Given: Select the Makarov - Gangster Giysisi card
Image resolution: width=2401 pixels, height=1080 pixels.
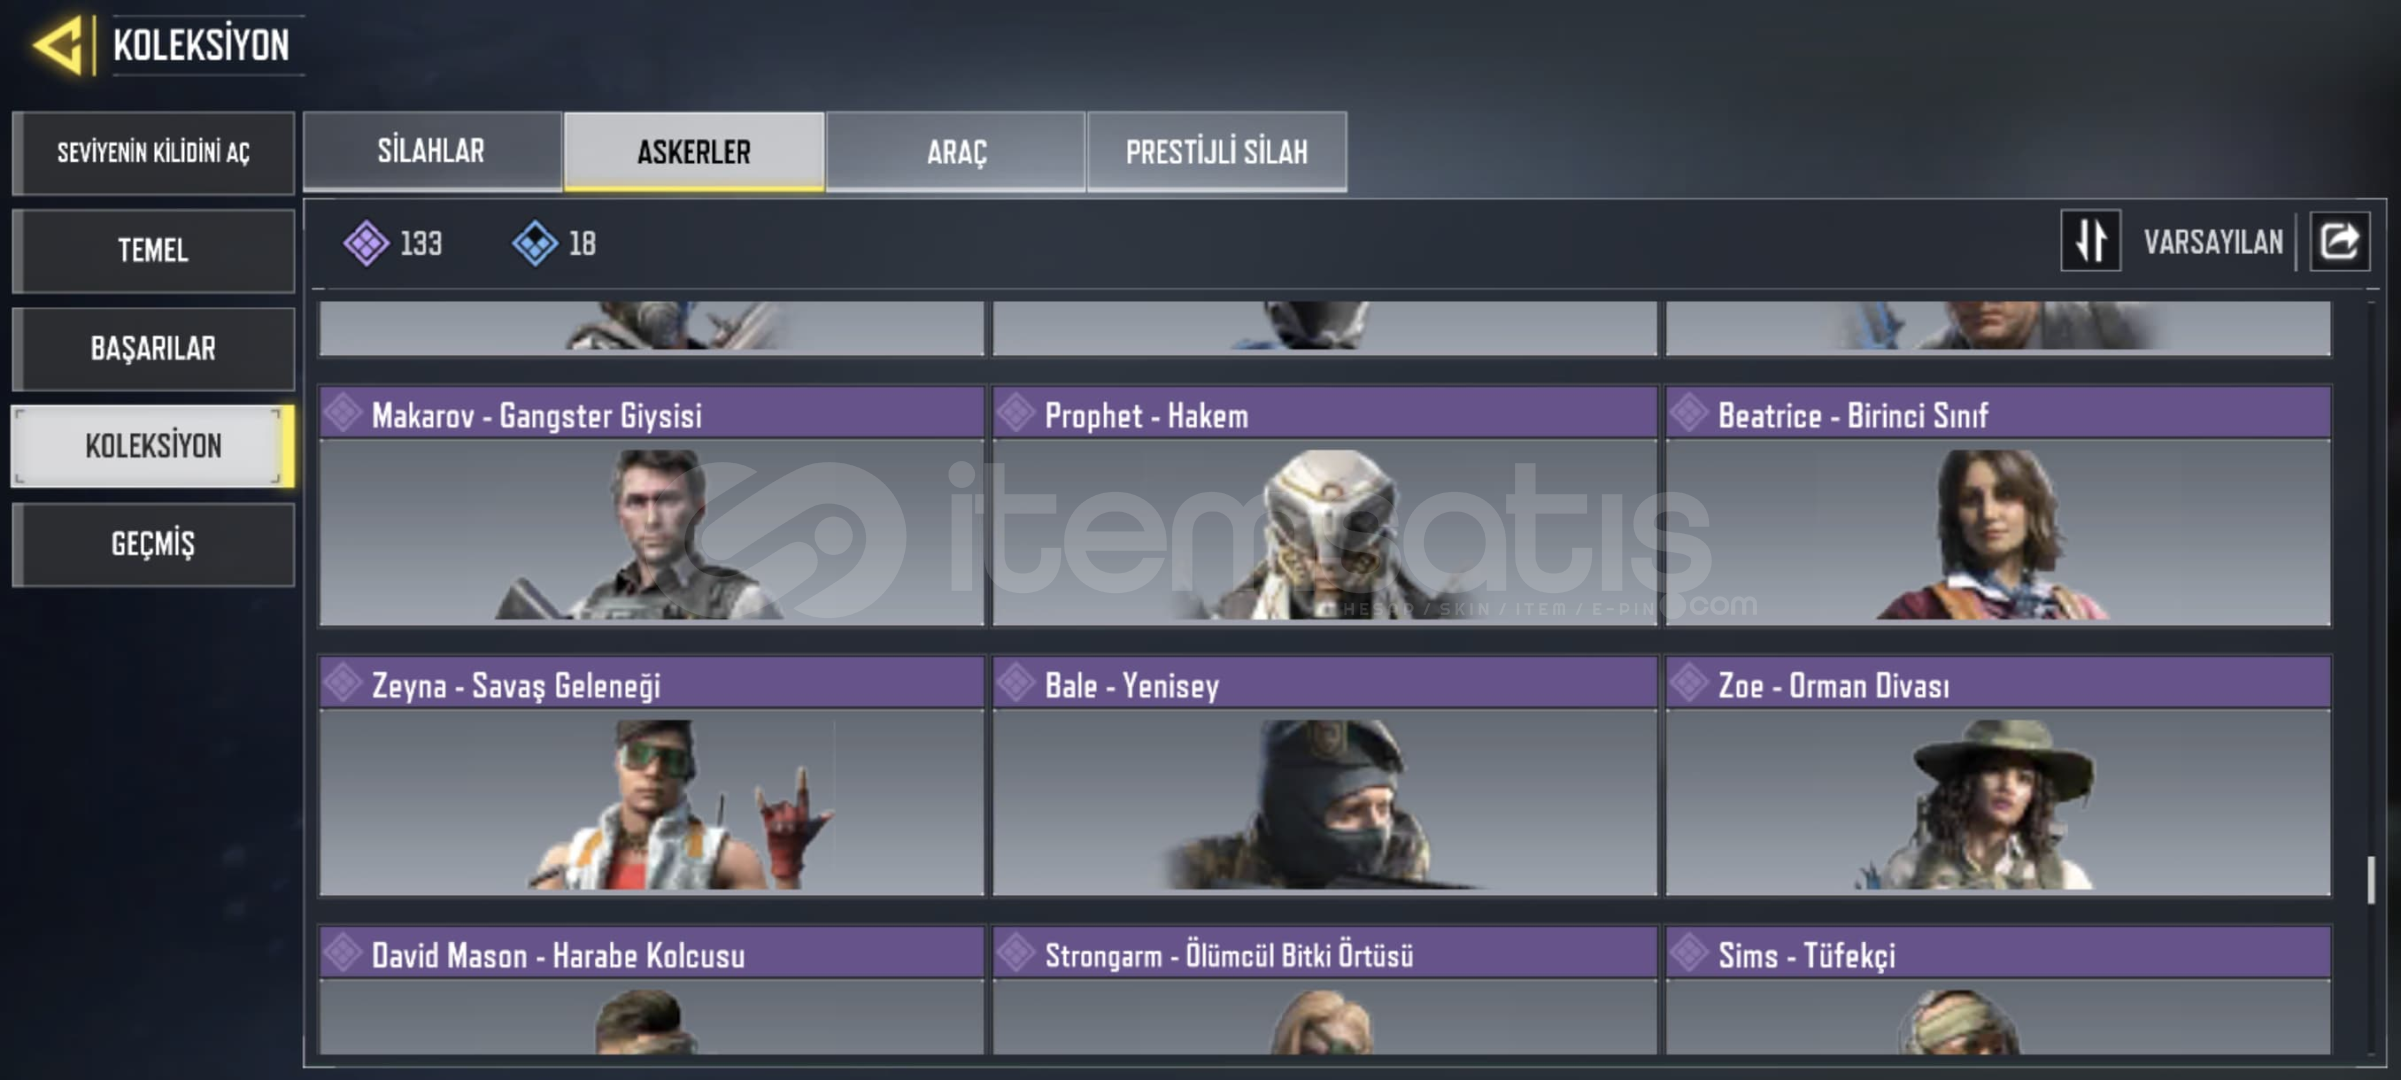Looking at the screenshot, I should click(652, 506).
